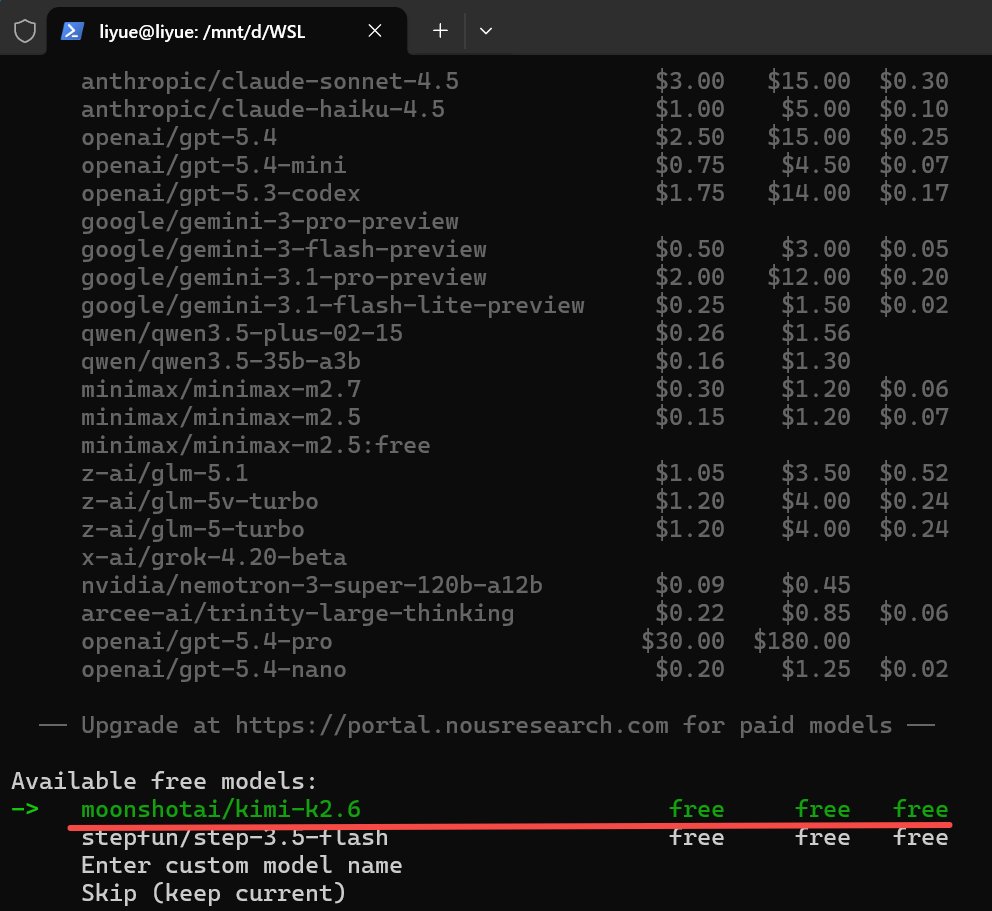Click the $30.00 price for gpt-5.4-pro
The image size is (992, 911).
pyautogui.click(x=683, y=641)
